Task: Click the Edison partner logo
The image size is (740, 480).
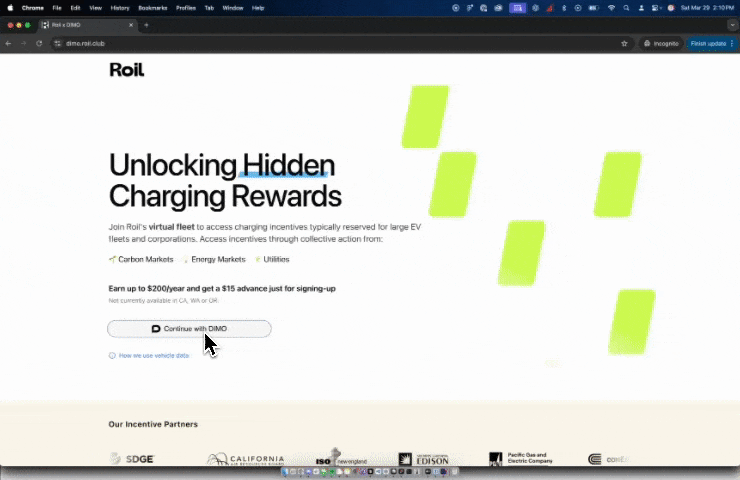Action: tap(423, 459)
